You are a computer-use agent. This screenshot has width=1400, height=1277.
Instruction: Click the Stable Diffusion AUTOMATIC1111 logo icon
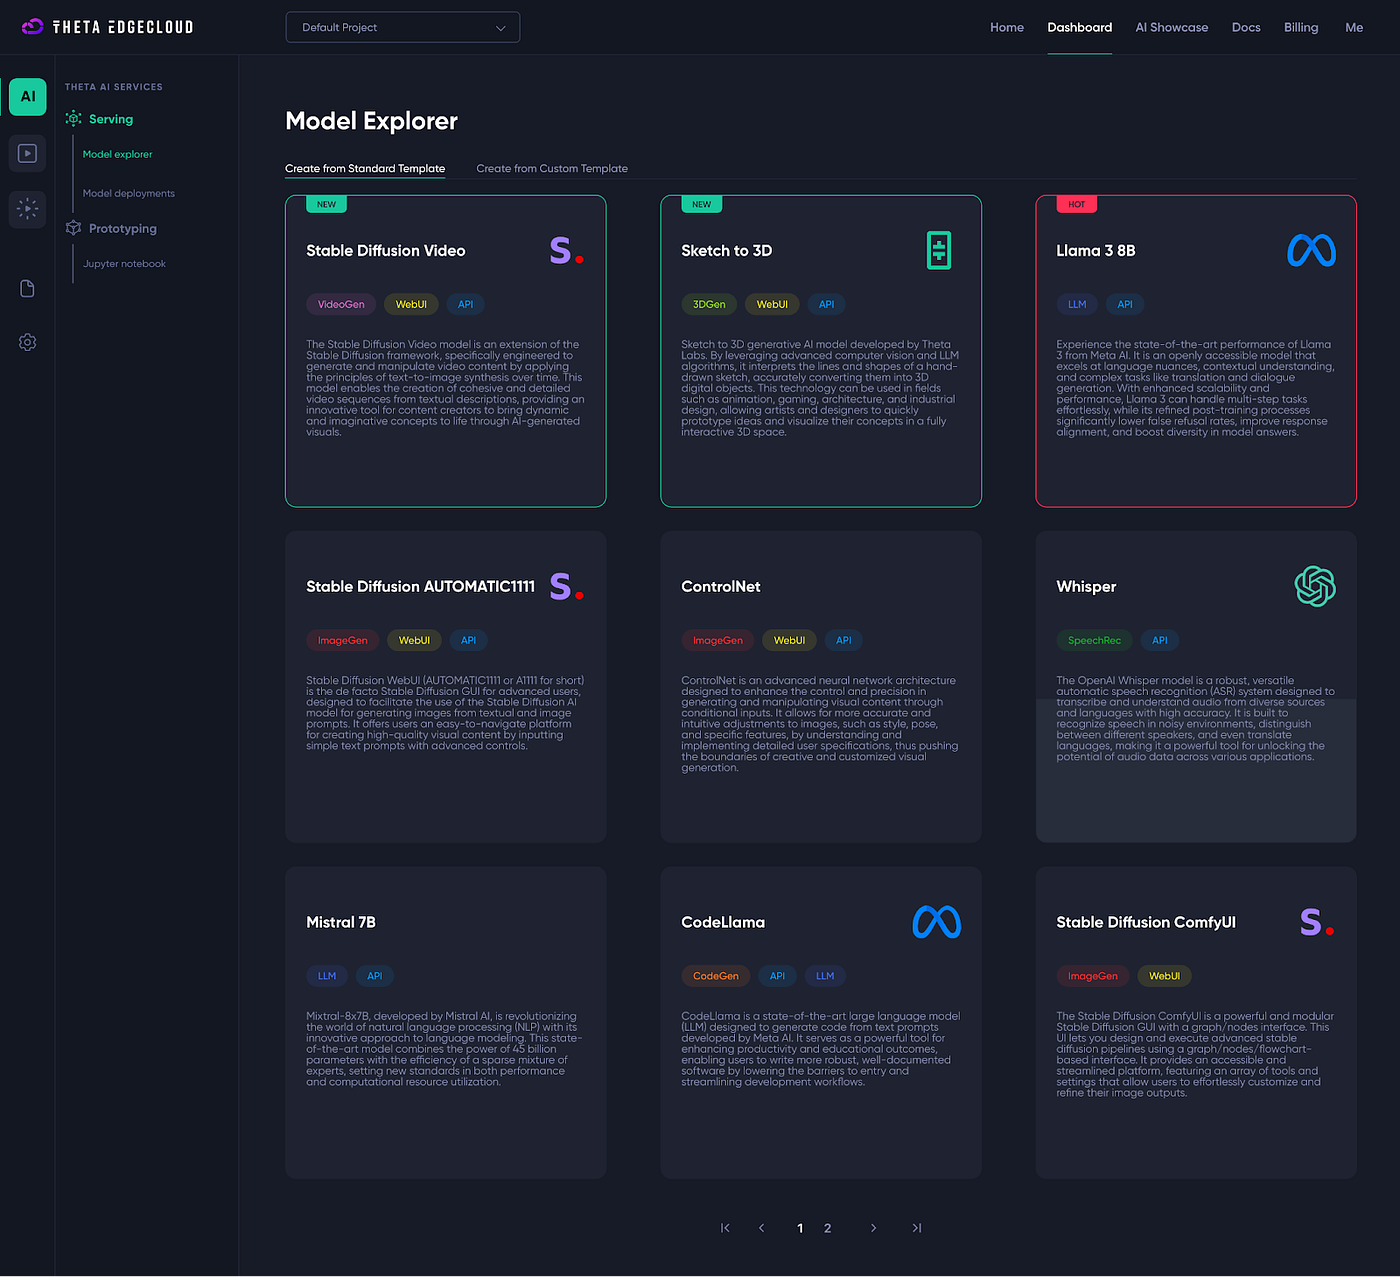(x=566, y=586)
